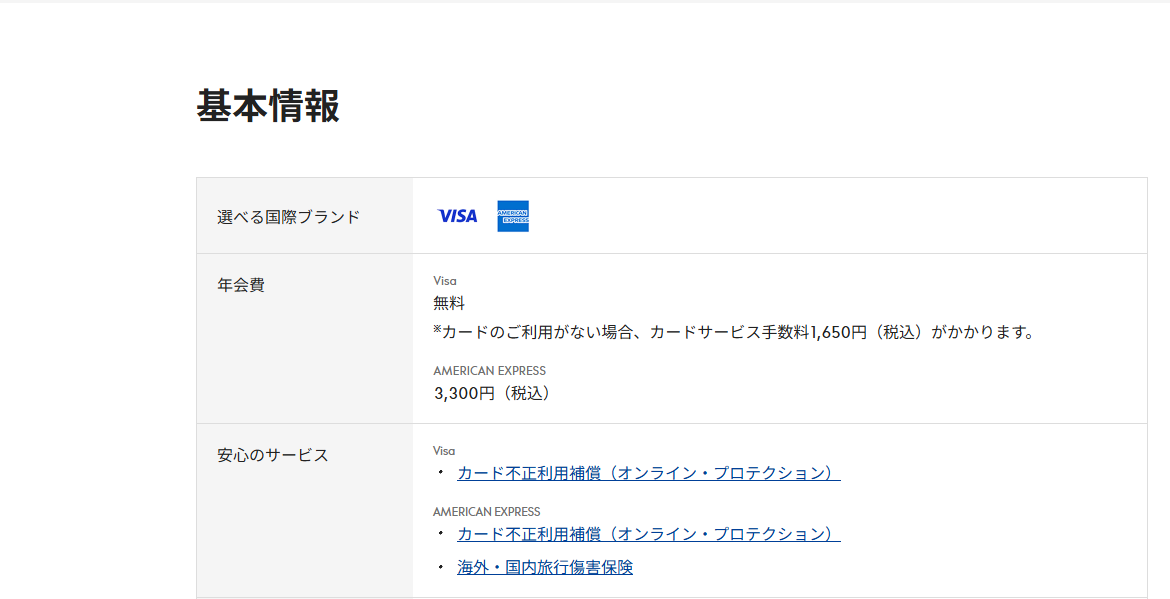The image size is (1170, 599).
Task: Click the 年会費 row label
Action: pos(241,285)
